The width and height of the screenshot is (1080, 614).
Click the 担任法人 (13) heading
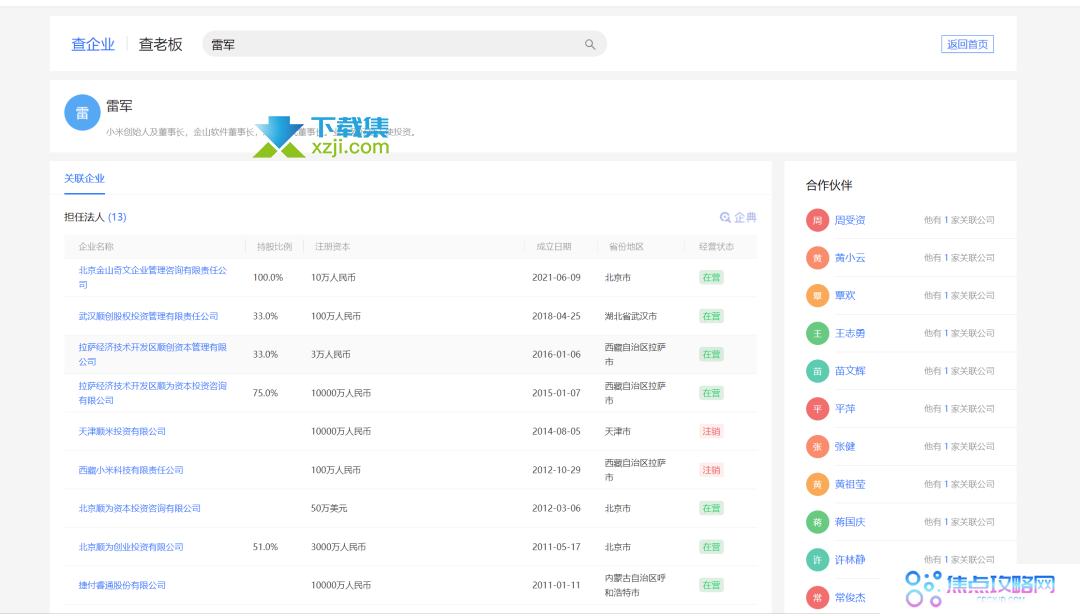click(95, 217)
